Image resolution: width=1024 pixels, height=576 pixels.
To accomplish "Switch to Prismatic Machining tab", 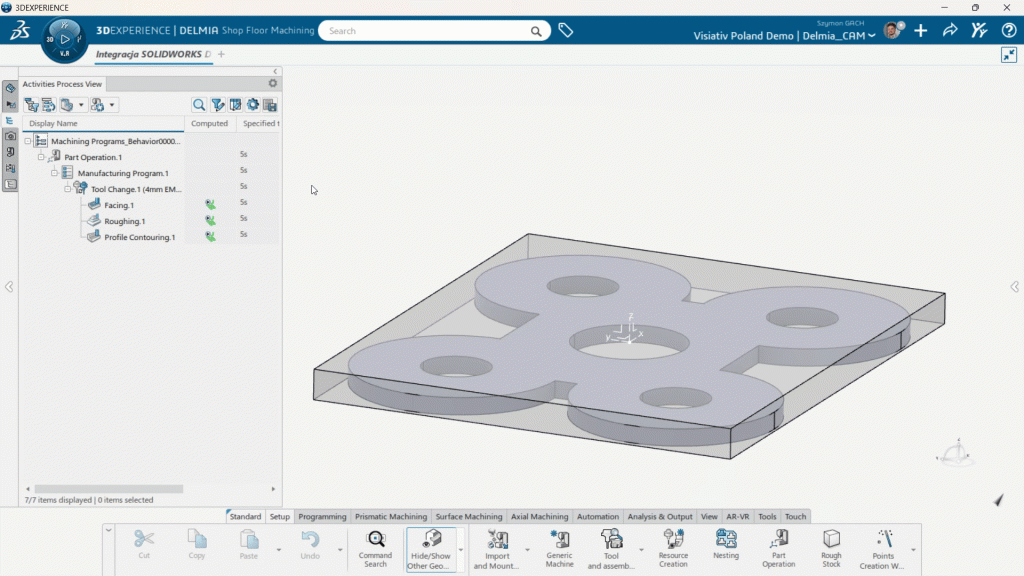I will pos(391,516).
